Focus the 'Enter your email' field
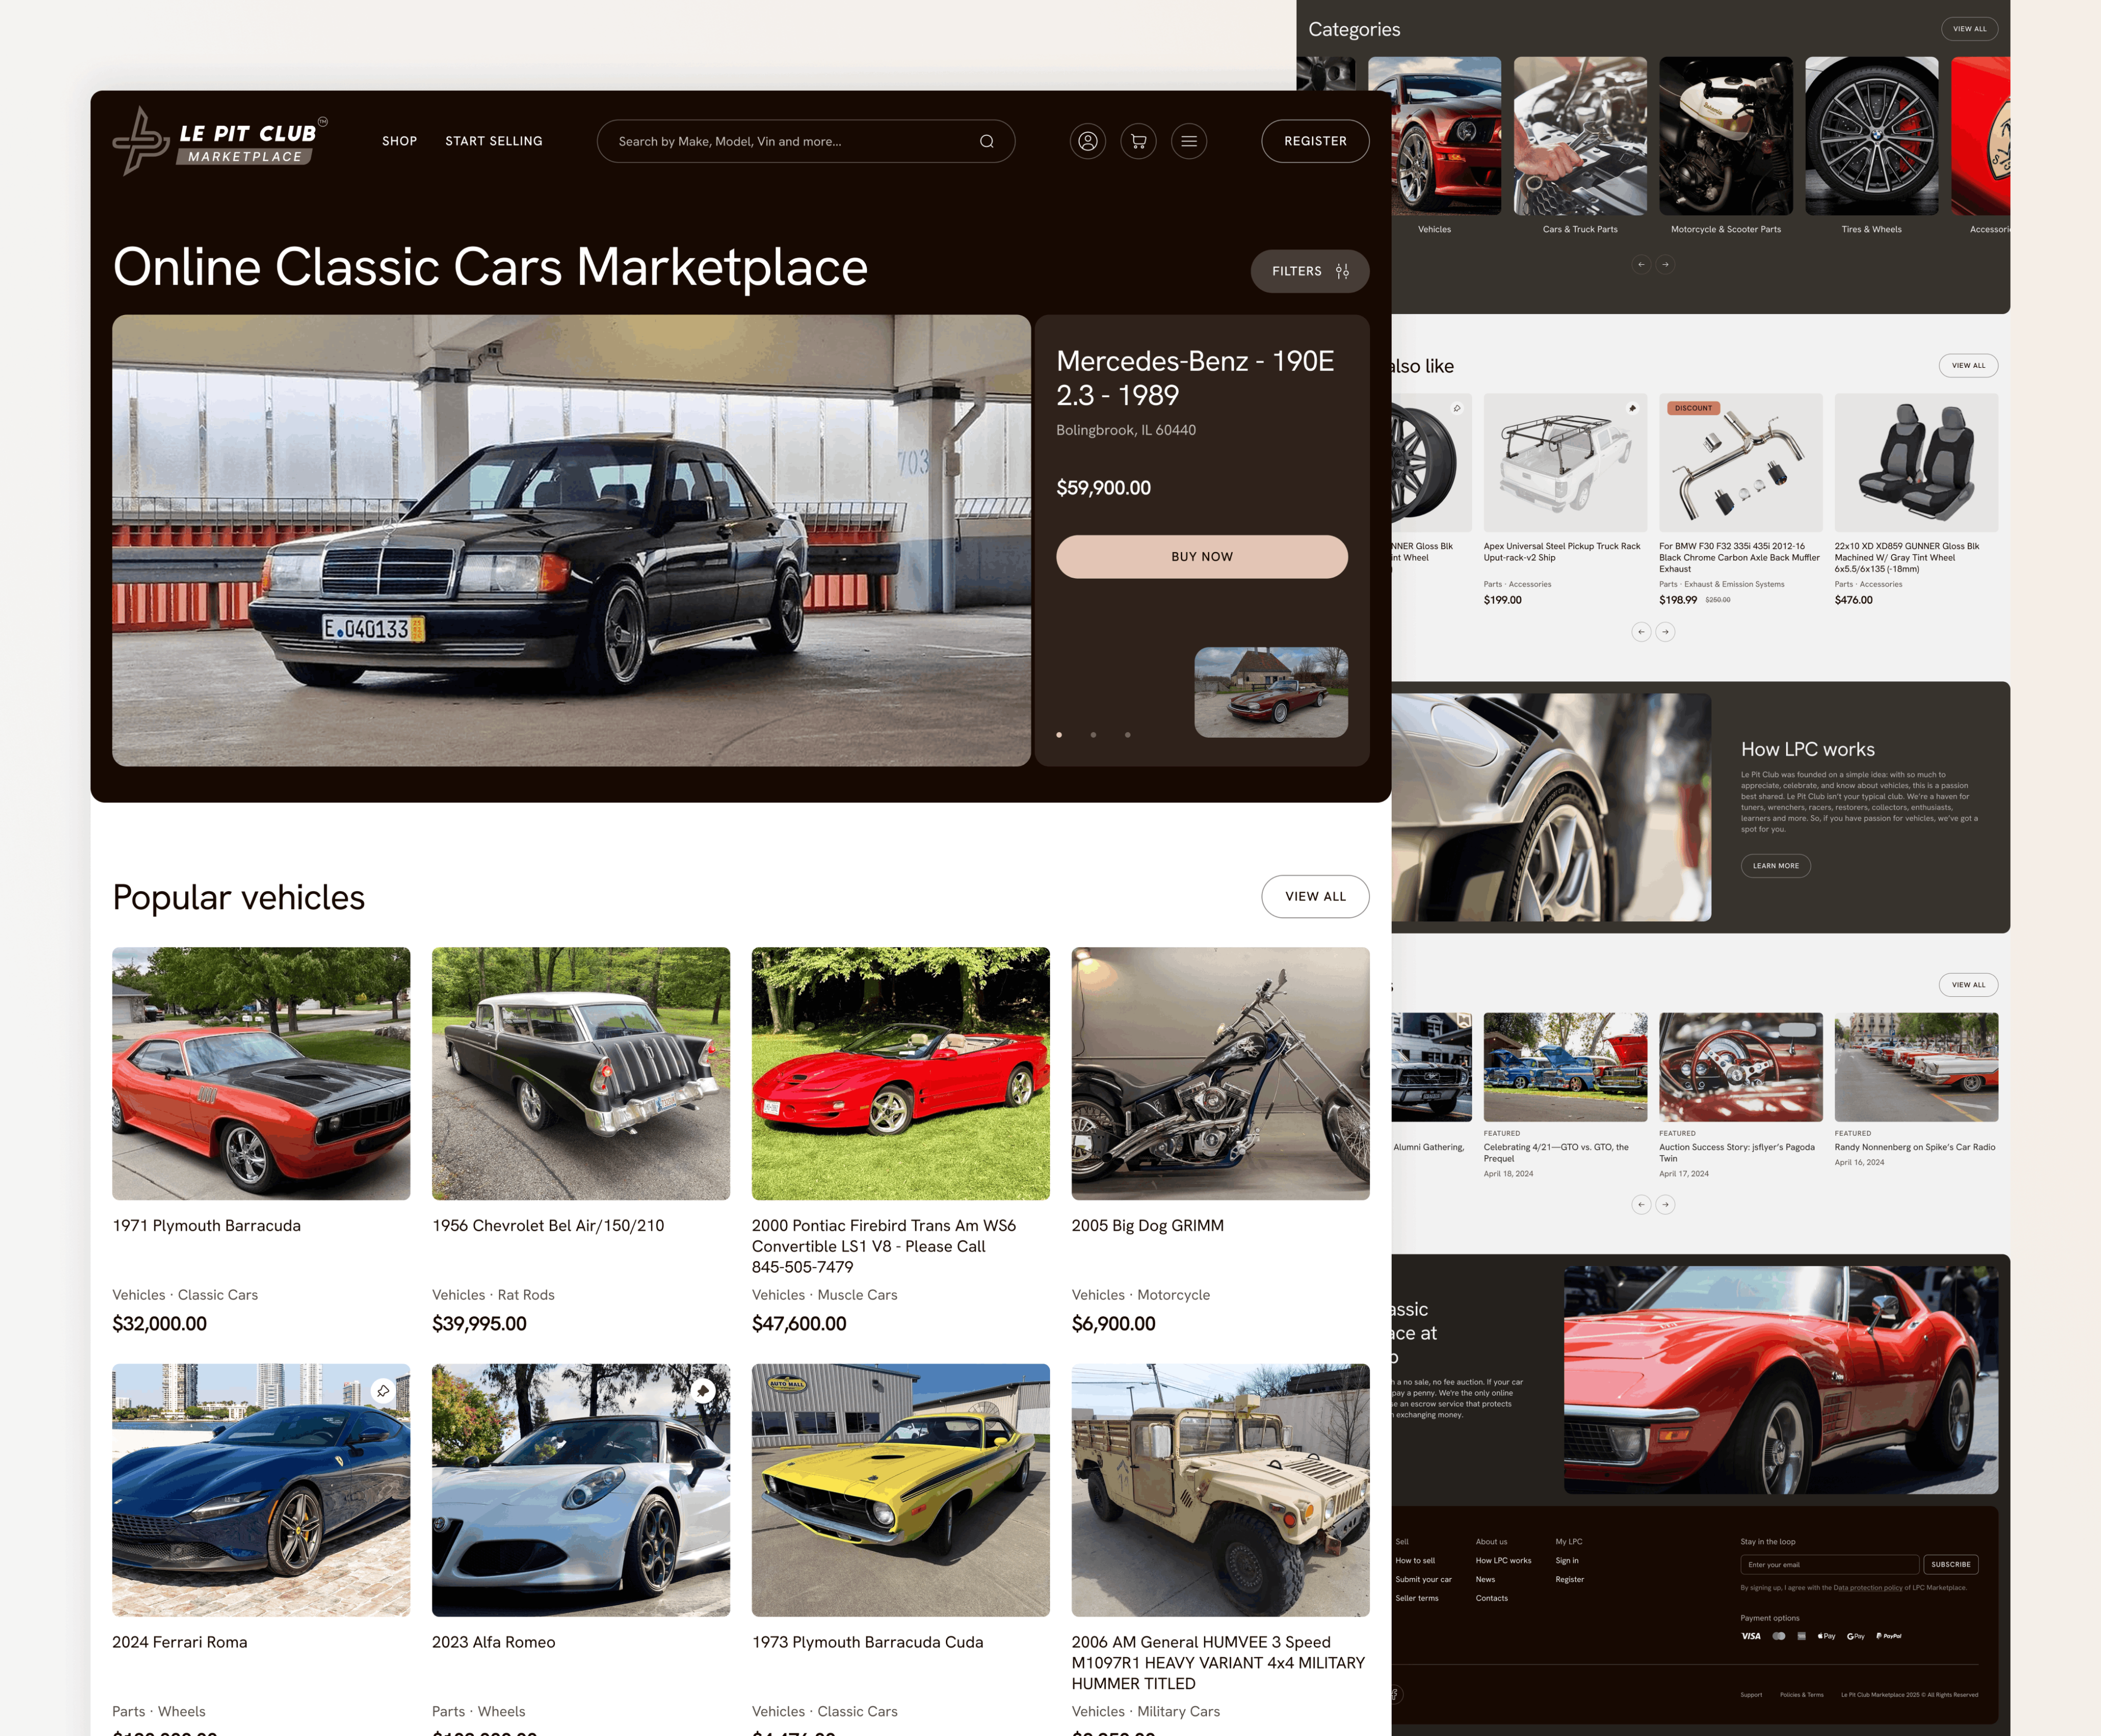Viewport: 2101px width, 1736px height. point(1829,1564)
